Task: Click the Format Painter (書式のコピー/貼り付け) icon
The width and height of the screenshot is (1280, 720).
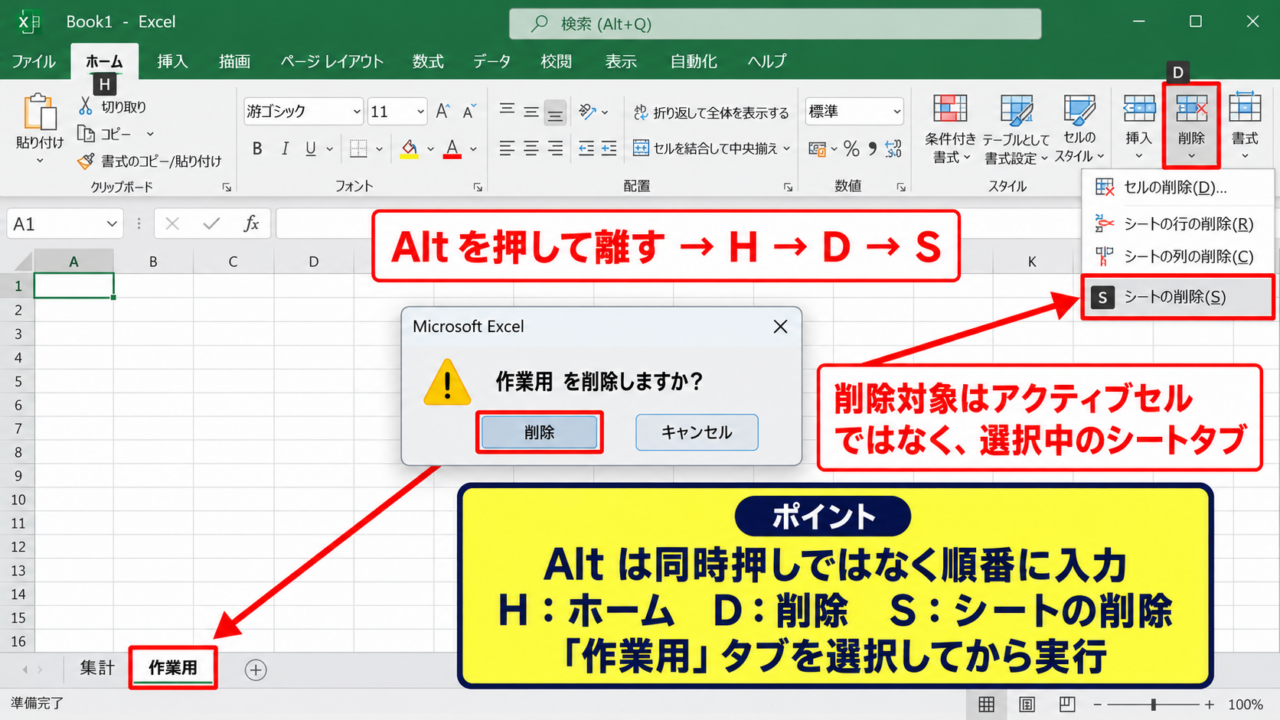Action: coord(86,160)
